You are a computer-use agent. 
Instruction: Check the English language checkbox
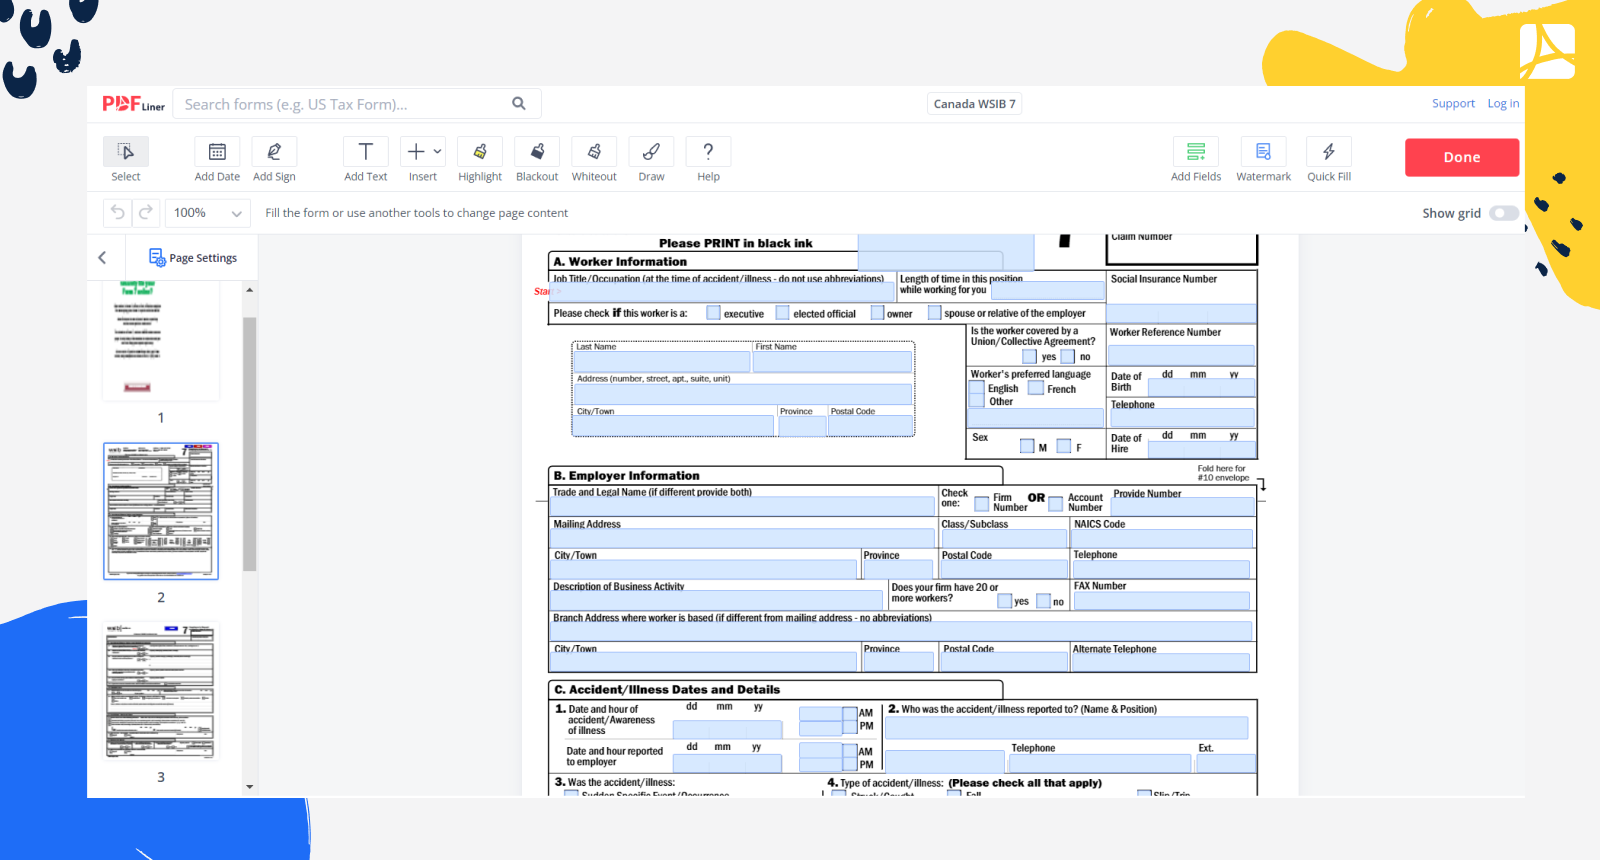pyautogui.click(x=977, y=388)
